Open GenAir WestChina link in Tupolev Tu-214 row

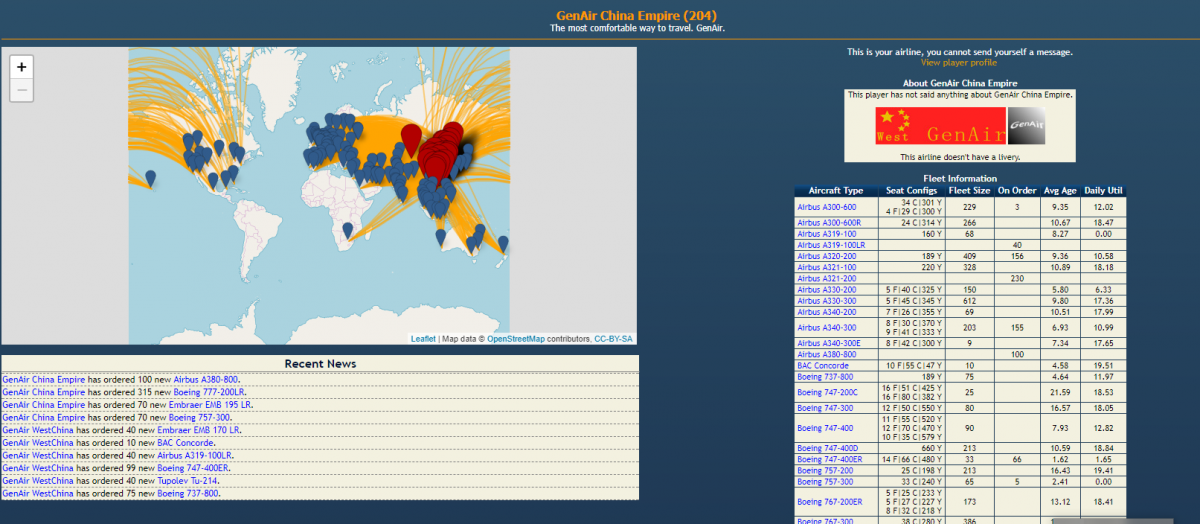pyautogui.click(x=38, y=481)
